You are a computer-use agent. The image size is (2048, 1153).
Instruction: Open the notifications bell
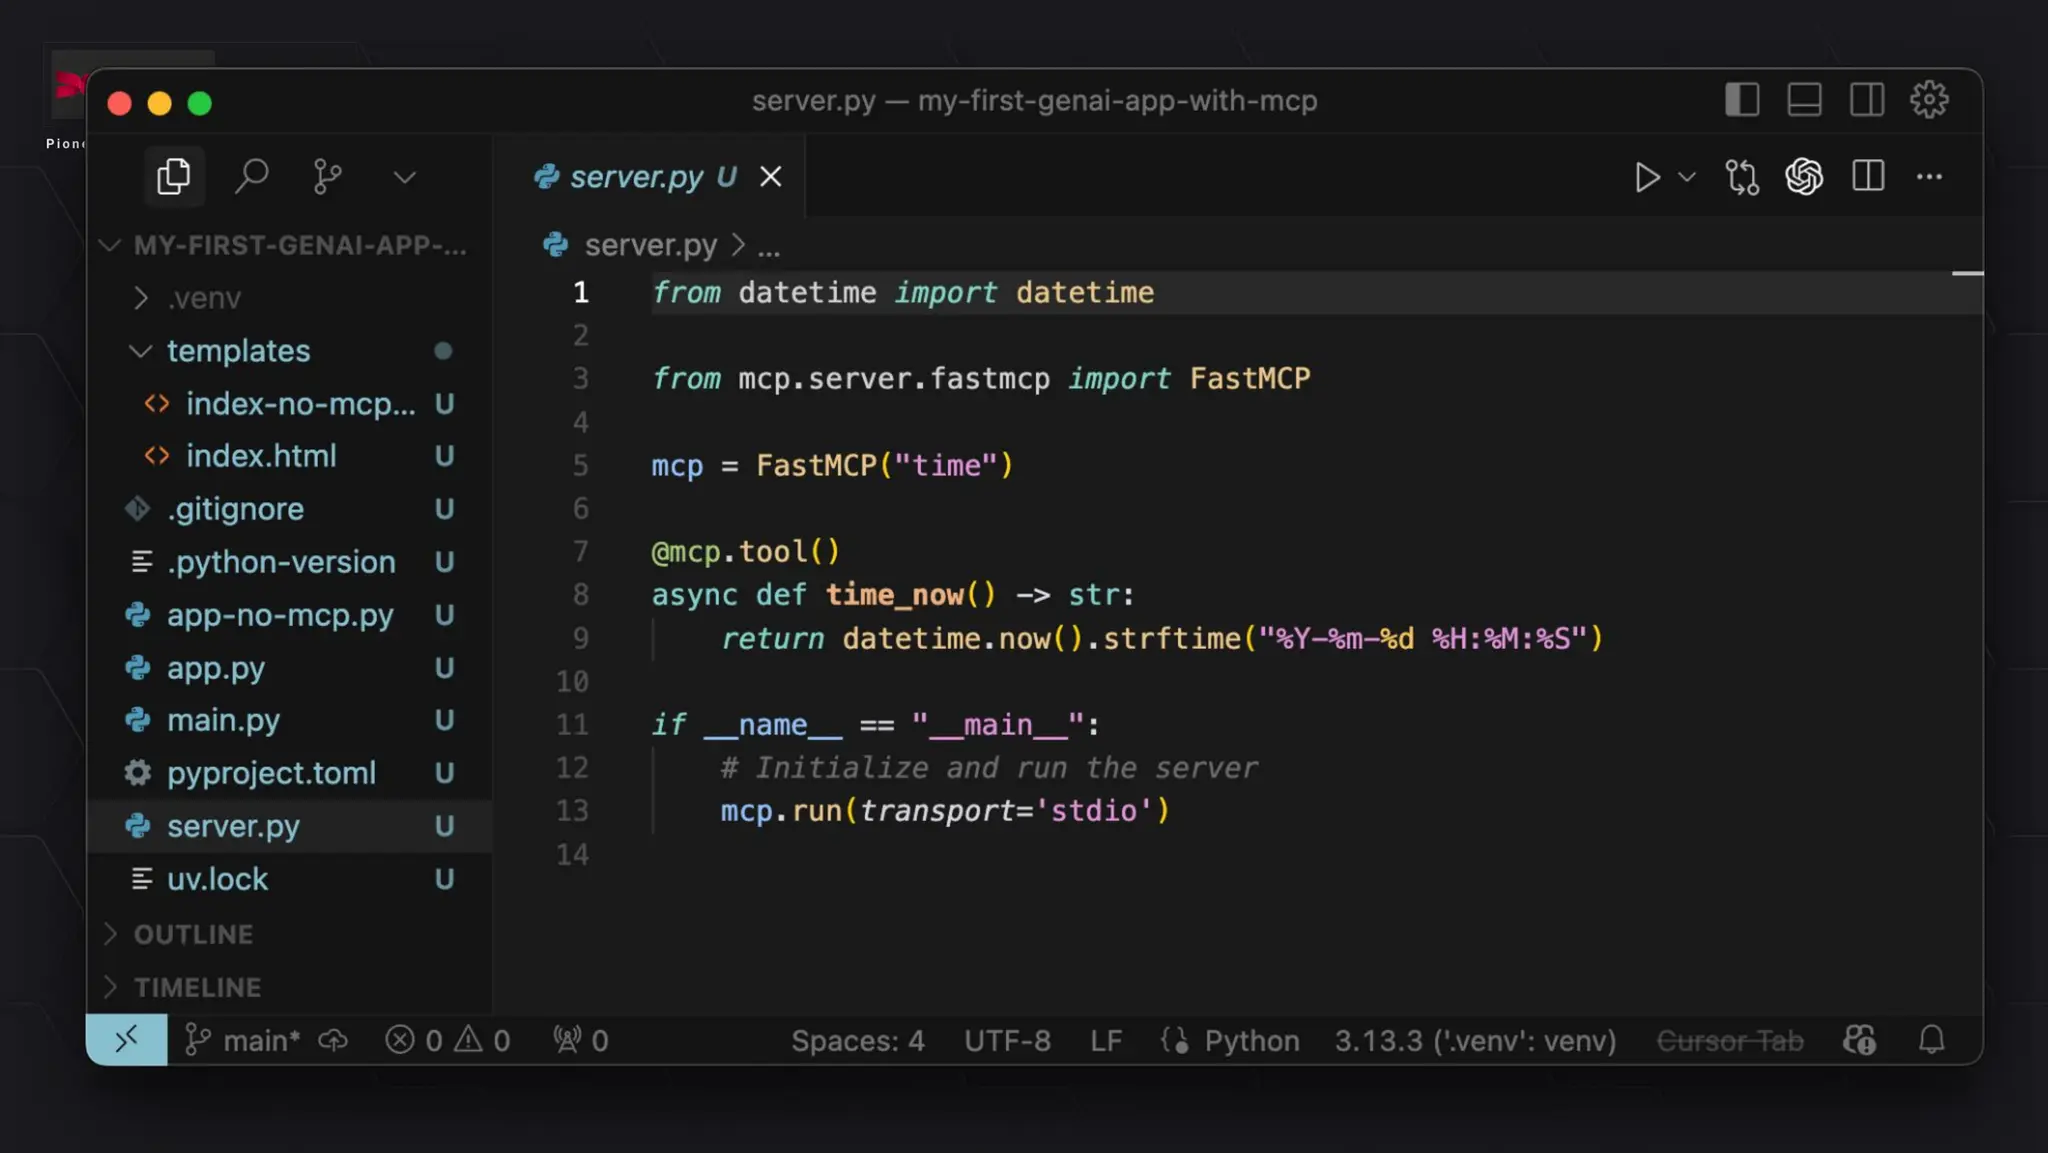pos(1931,1040)
